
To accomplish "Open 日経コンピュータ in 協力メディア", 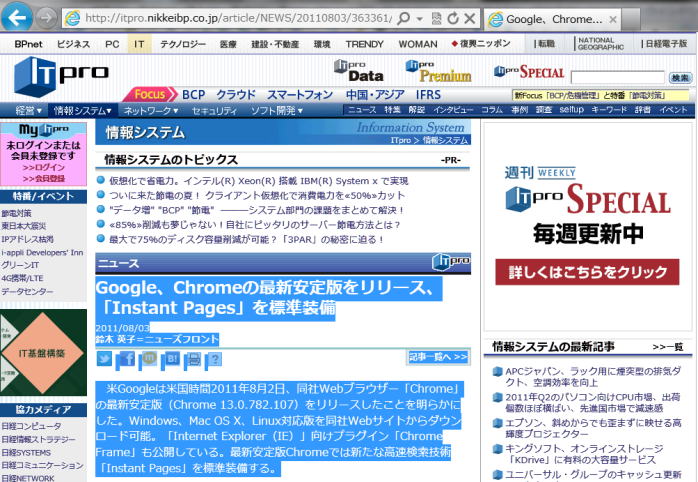I will point(32,426).
